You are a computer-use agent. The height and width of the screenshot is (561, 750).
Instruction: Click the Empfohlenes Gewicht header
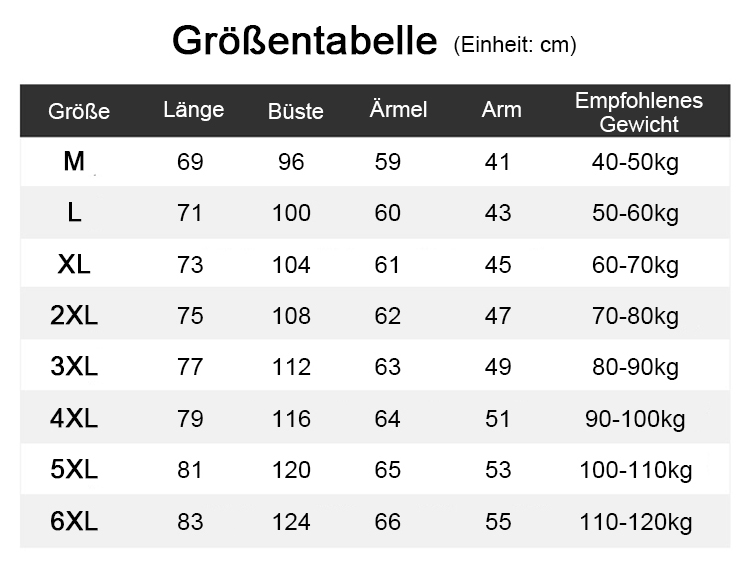coord(639,112)
